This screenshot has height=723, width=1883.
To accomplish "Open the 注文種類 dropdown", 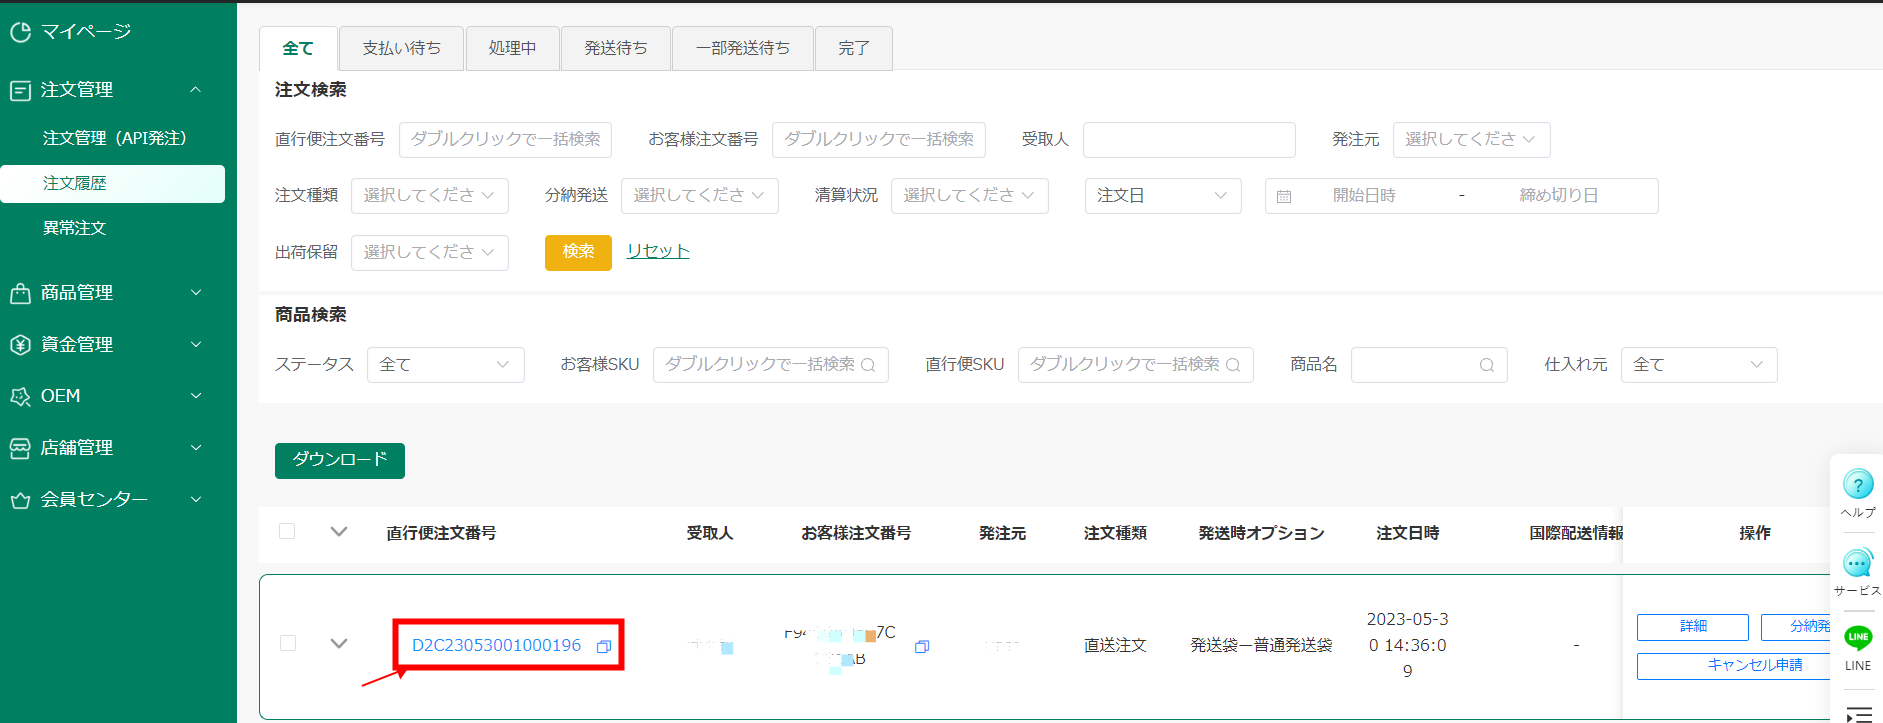I will [429, 196].
